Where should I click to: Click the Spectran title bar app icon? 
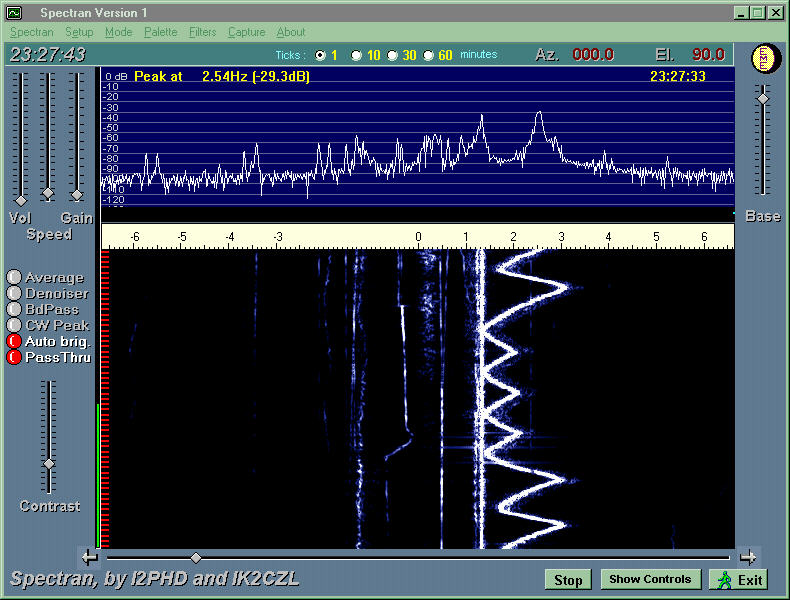[14, 12]
